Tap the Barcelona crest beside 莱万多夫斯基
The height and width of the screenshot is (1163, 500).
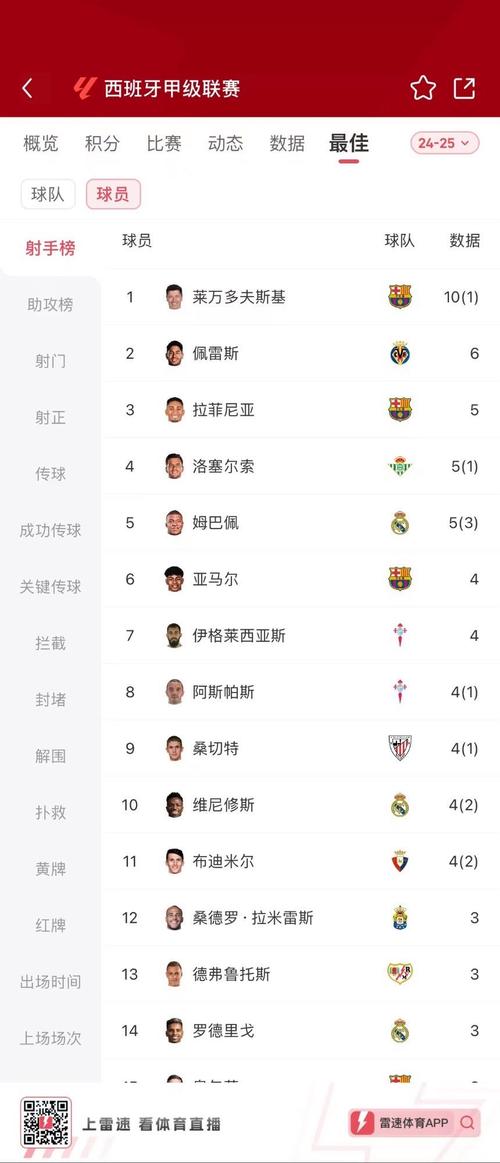(x=400, y=297)
